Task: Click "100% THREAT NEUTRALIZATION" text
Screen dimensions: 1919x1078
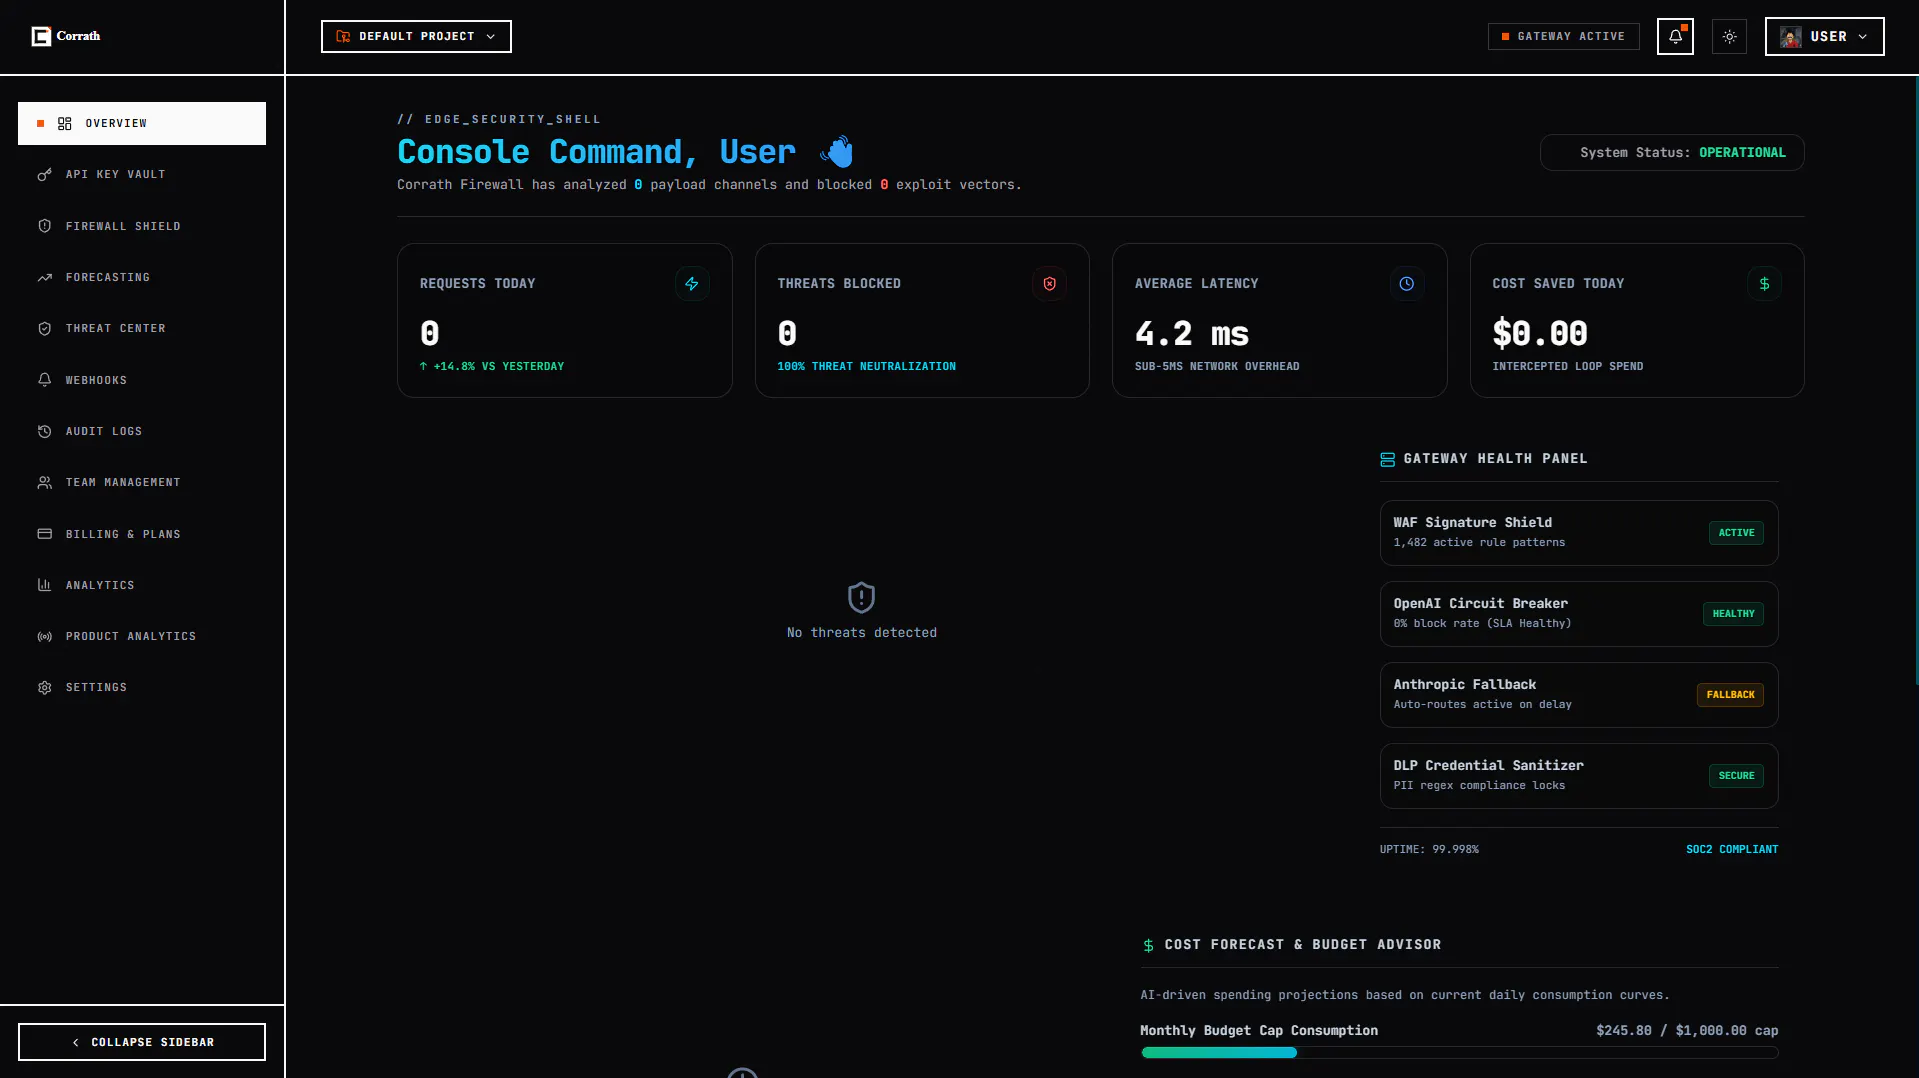Action: coord(866,366)
